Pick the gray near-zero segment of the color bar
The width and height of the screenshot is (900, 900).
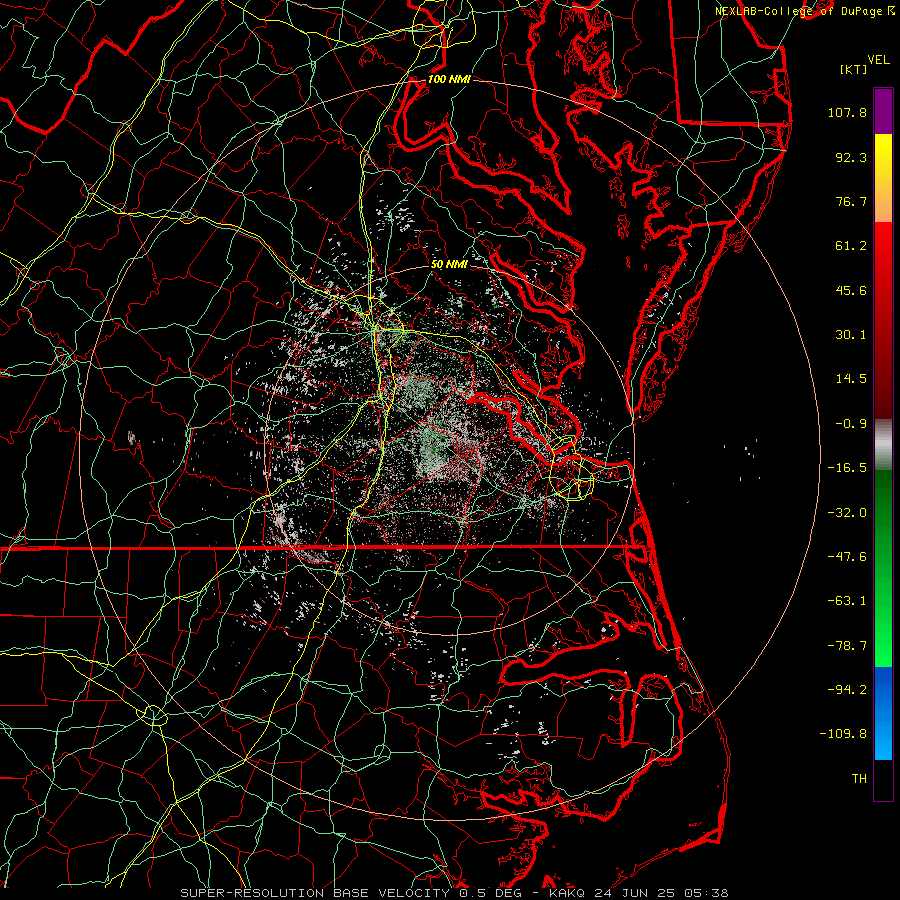coord(883,442)
